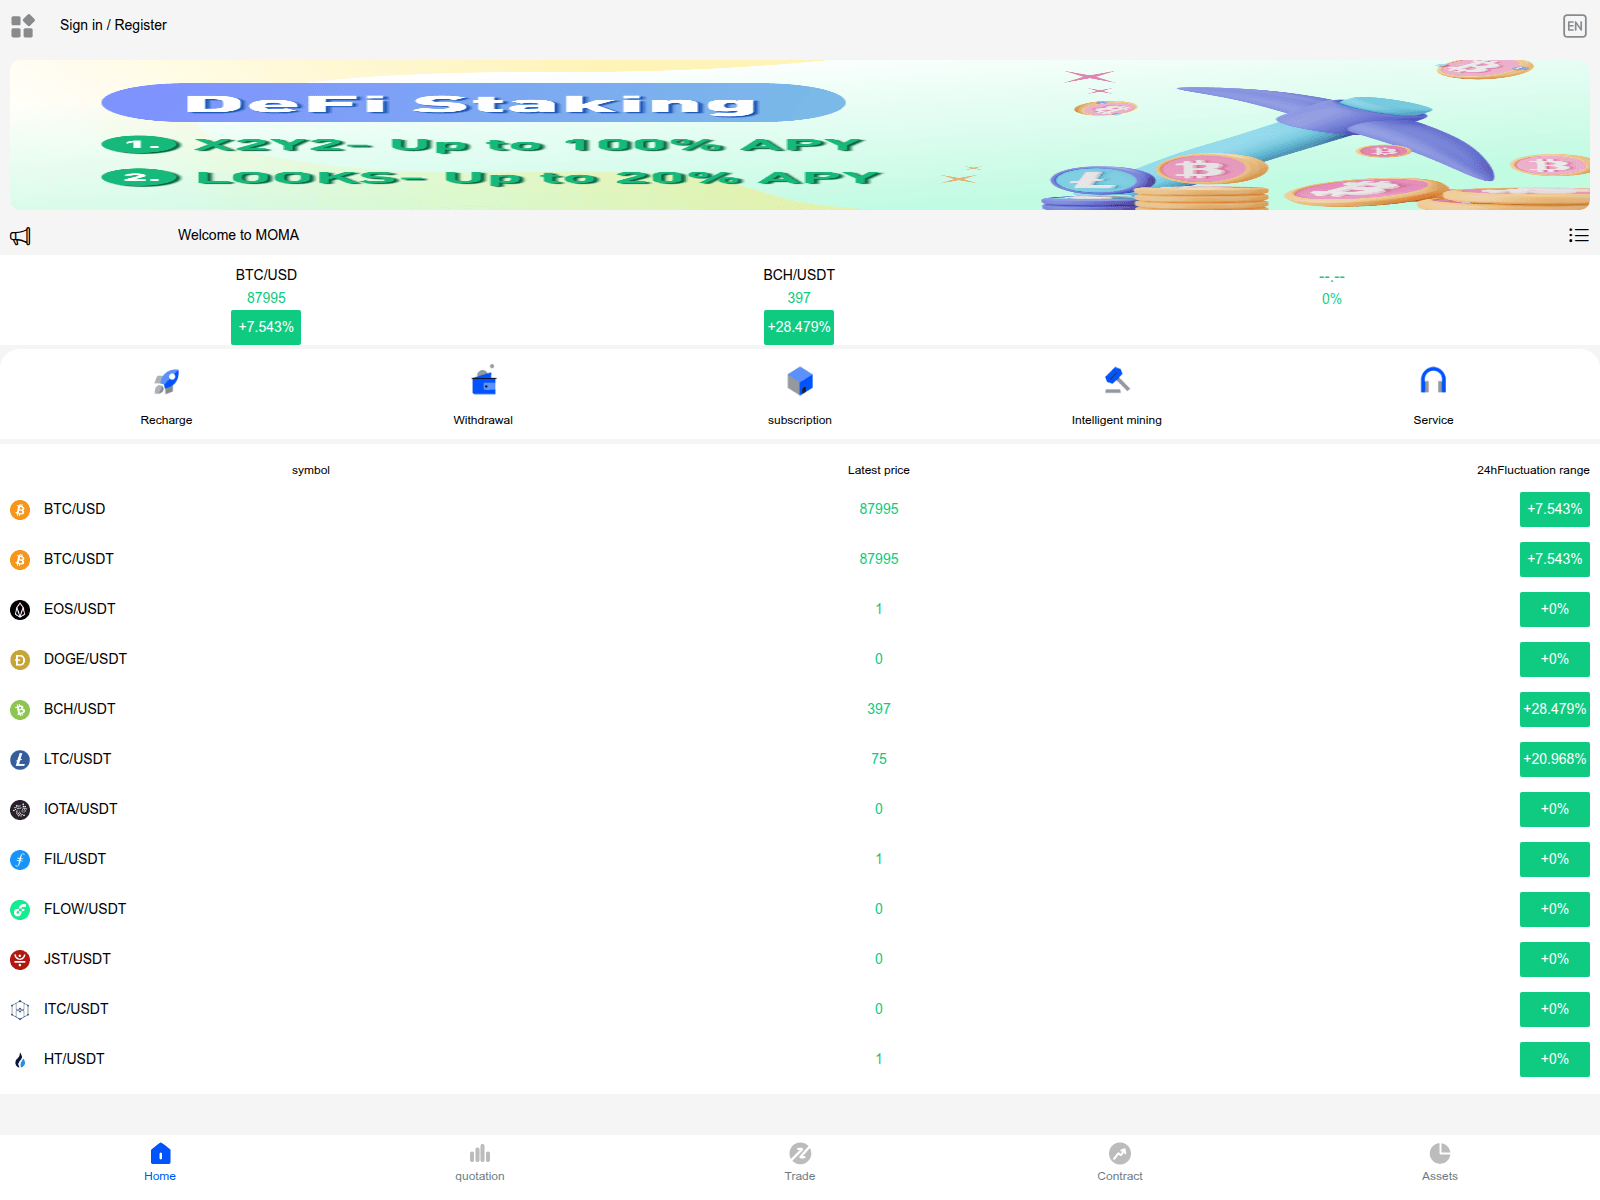Open the Contract tab
Image resolution: width=1600 pixels, height=1200 pixels.
pyautogui.click(x=1120, y=1162)
